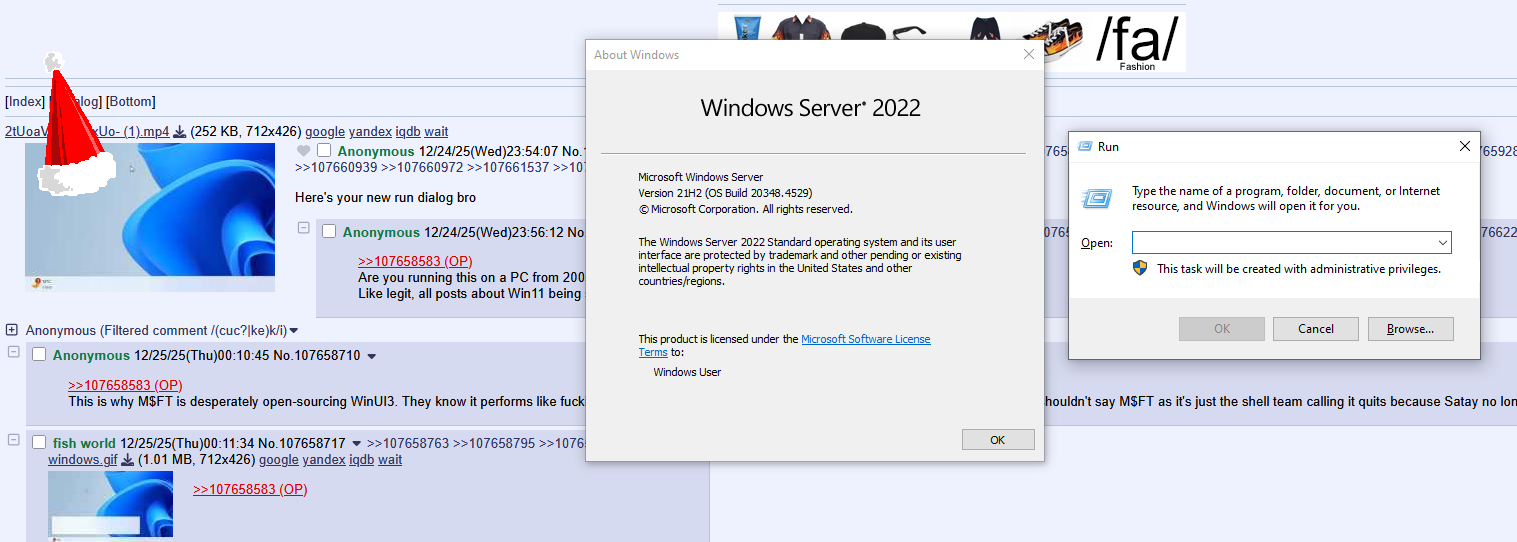Open the OP video thumbnail with Santa hat
The height and width of the screenshot is (542, 1517).
tap(150, 217)
